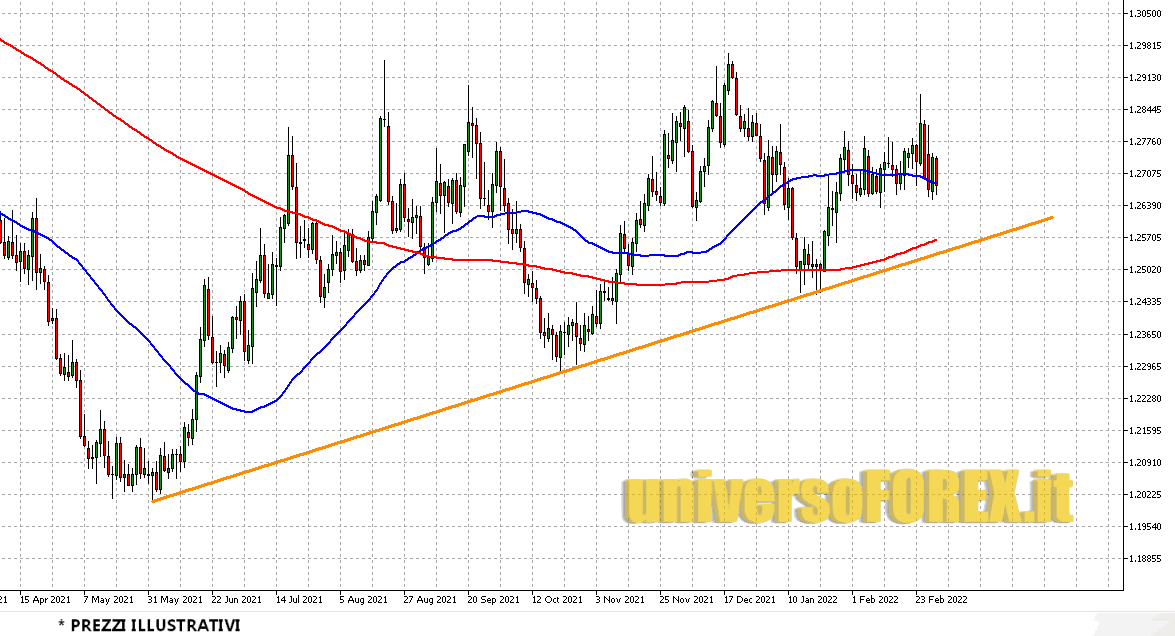
Task: Click the 25 Nov 2021 date label
Action: click(x=685, y=600)
